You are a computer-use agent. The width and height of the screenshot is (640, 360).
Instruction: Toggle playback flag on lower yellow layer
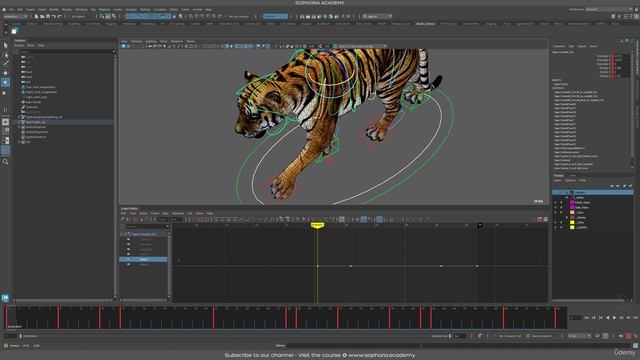pos(561,227)
